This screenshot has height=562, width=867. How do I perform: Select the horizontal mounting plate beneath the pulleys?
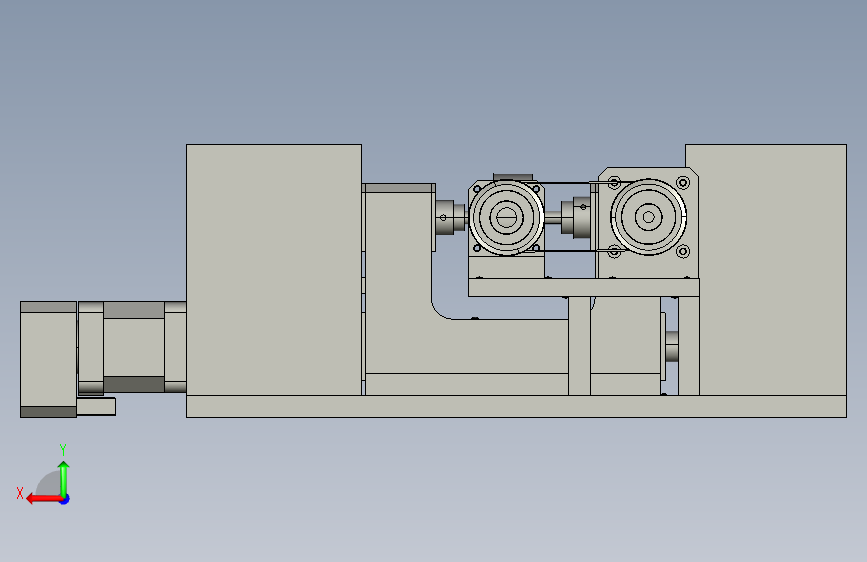(584, 288)
